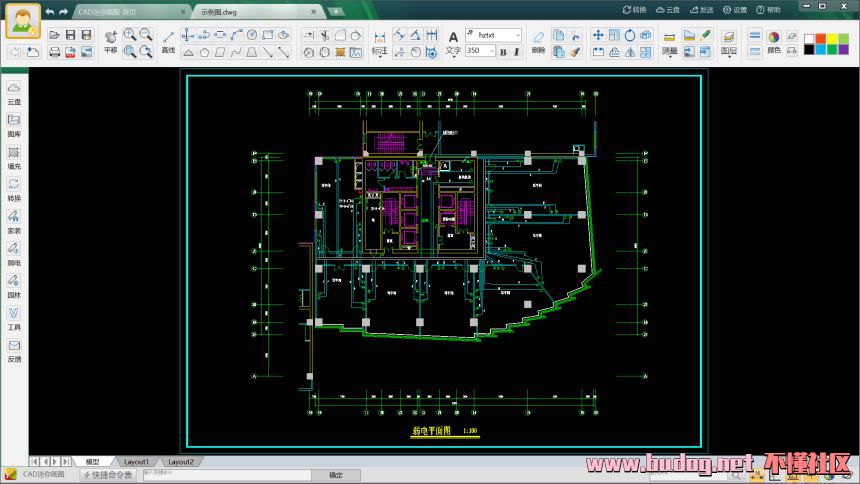The height and width of the screenshot is (484, 860).
Task: Click the 确定 confirm button
Action: [336, 475]
